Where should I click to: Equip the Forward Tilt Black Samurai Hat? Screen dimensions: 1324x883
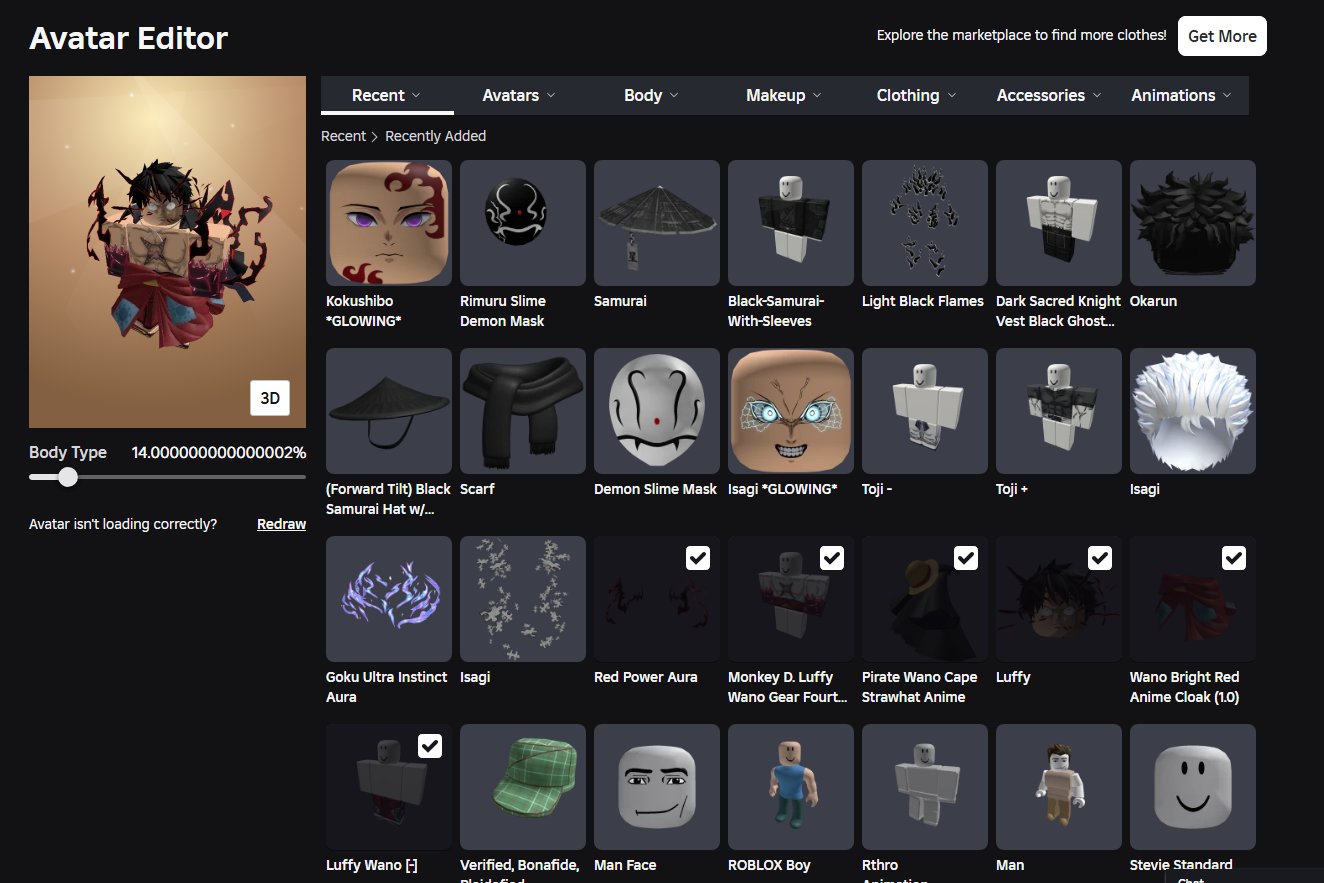389,411
